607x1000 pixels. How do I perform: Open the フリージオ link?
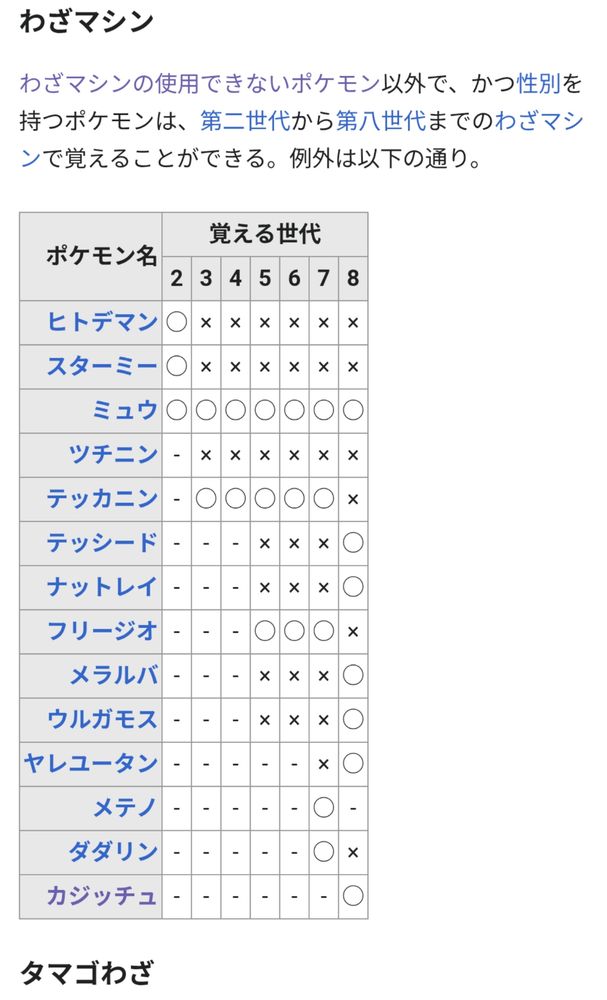(x=102, y=631)
